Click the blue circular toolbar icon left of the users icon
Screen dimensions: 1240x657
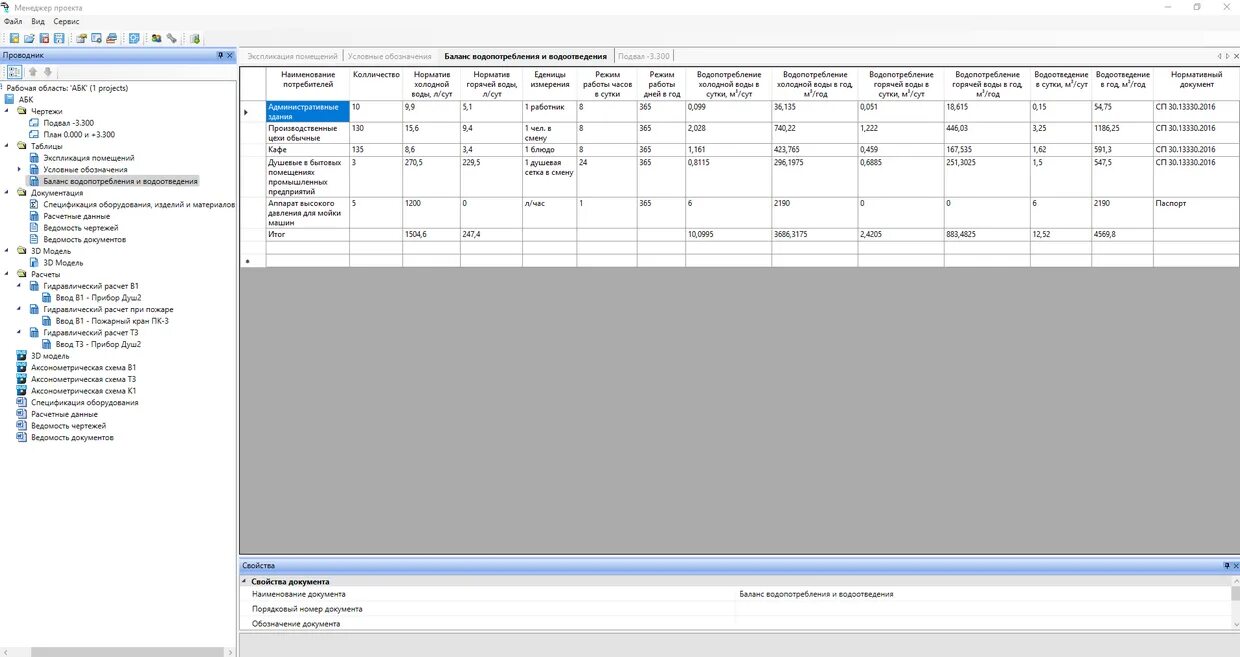[x=134, y=39]
